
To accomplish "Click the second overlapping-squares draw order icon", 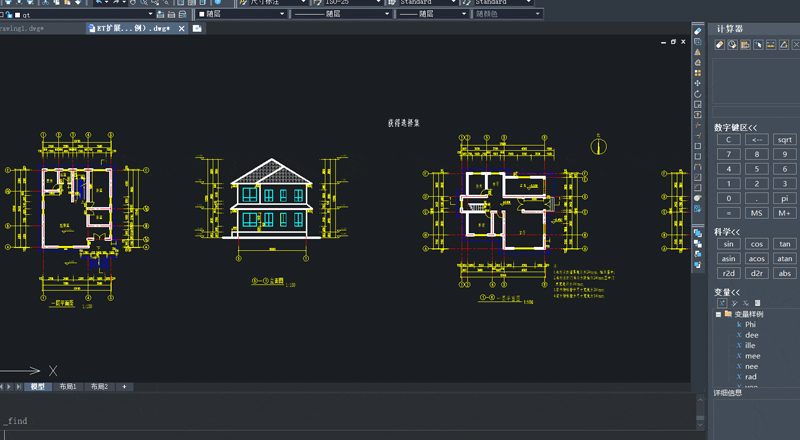I will (x=697, y=244).
